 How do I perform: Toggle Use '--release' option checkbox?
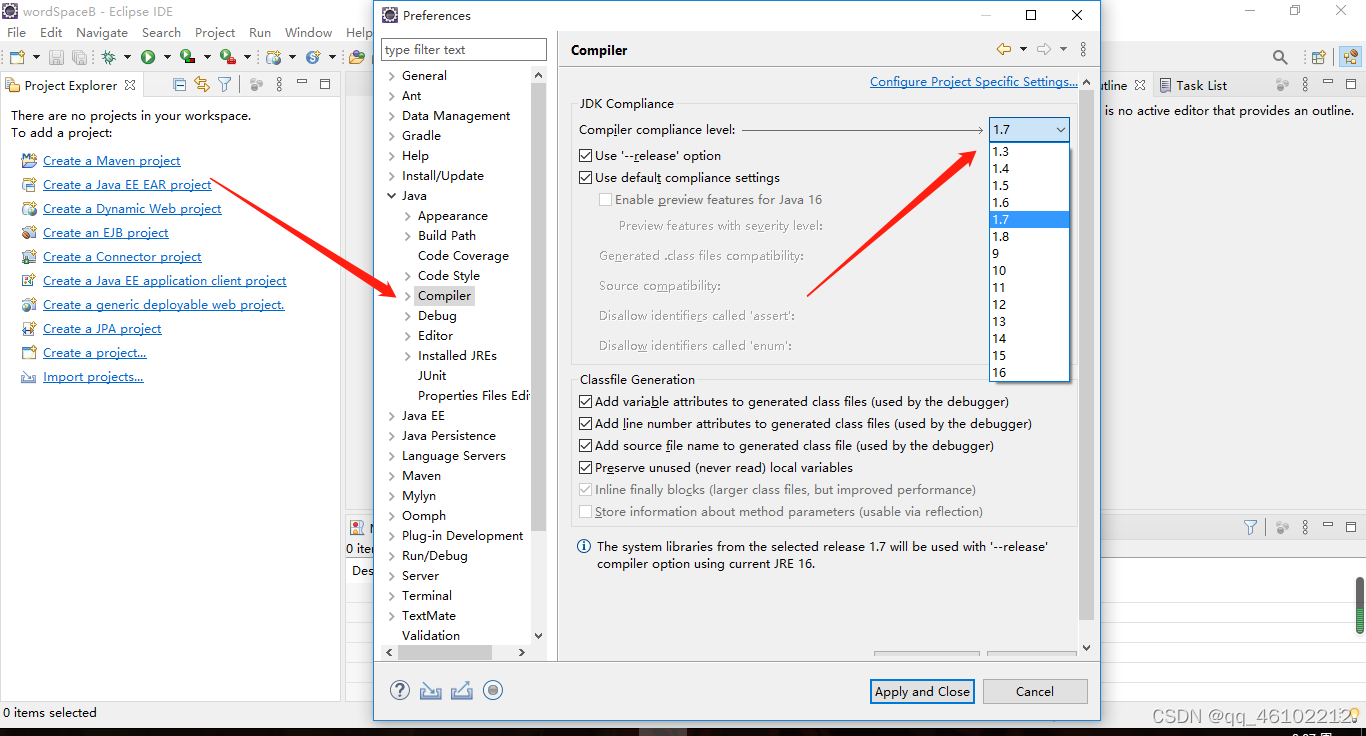[x=586, y=156]
